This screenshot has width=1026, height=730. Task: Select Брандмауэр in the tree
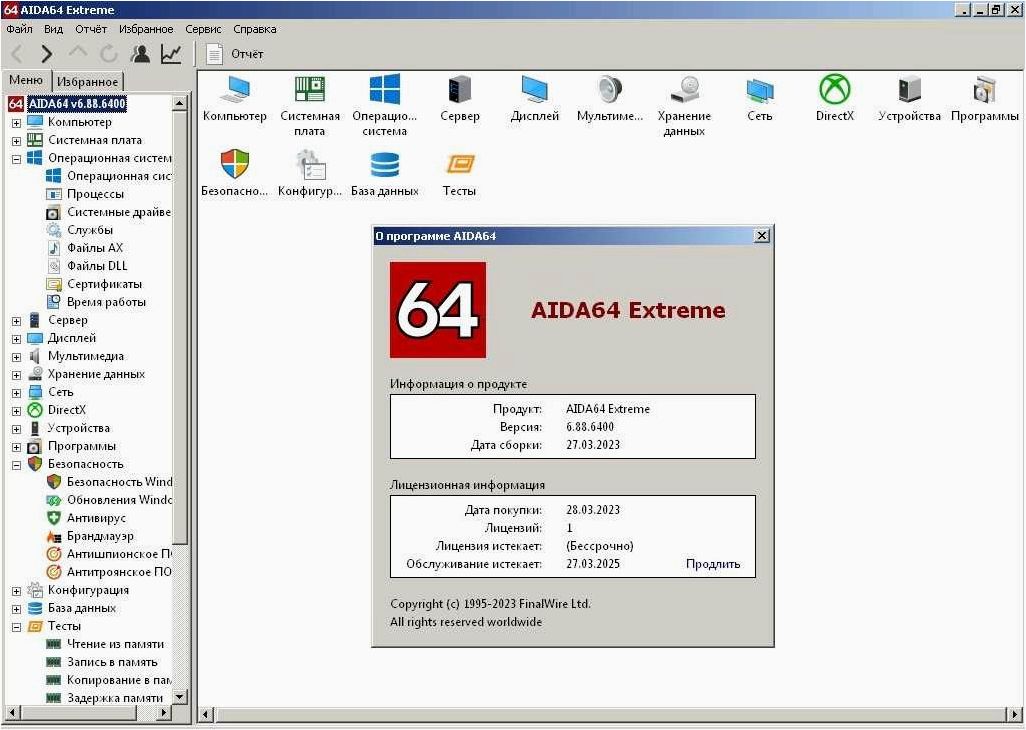tap(99, 536)
